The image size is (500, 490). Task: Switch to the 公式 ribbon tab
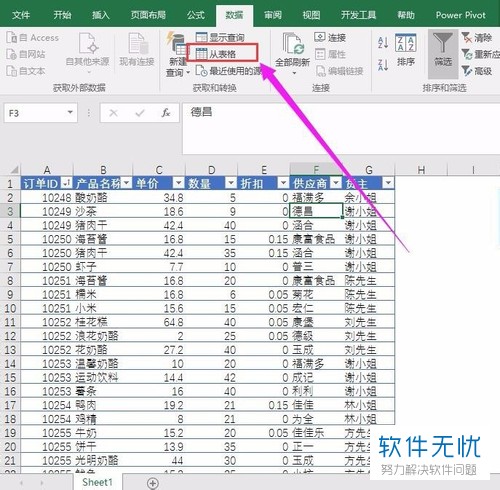coord(195,15)
